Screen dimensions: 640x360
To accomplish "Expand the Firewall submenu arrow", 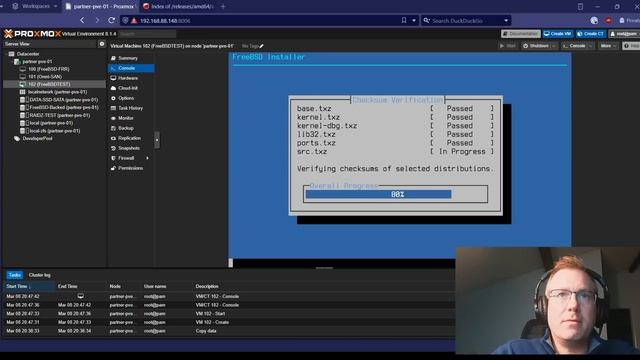I will click(x=148, y=158).
